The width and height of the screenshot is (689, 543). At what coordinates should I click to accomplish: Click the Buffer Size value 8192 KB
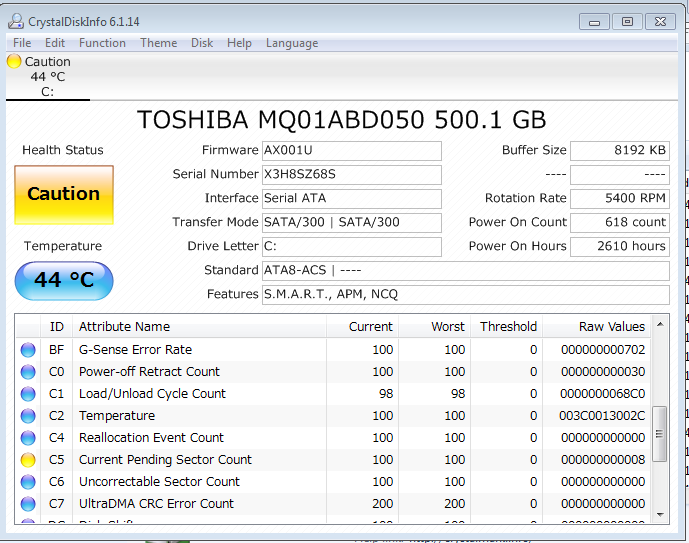pyautogui.click(x=620, y=151)
